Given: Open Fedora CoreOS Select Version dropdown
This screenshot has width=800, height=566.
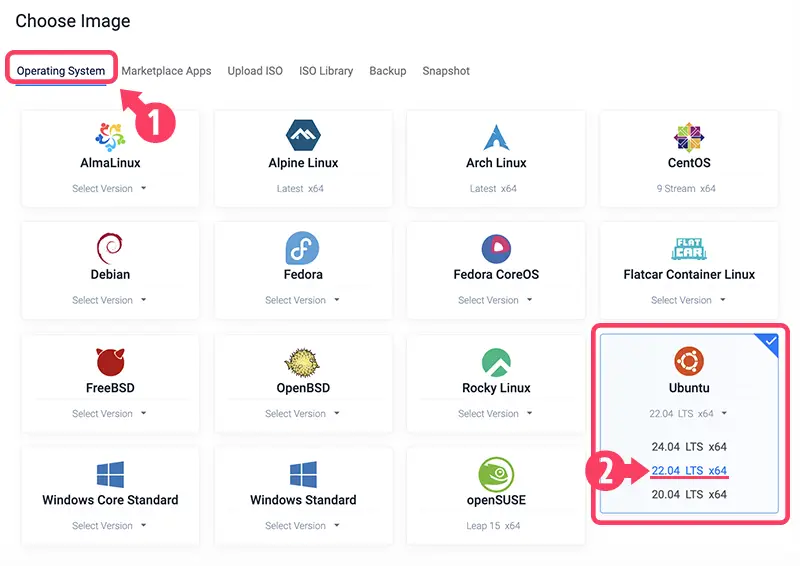Looking at the screenshot, I should click(495, 300).
